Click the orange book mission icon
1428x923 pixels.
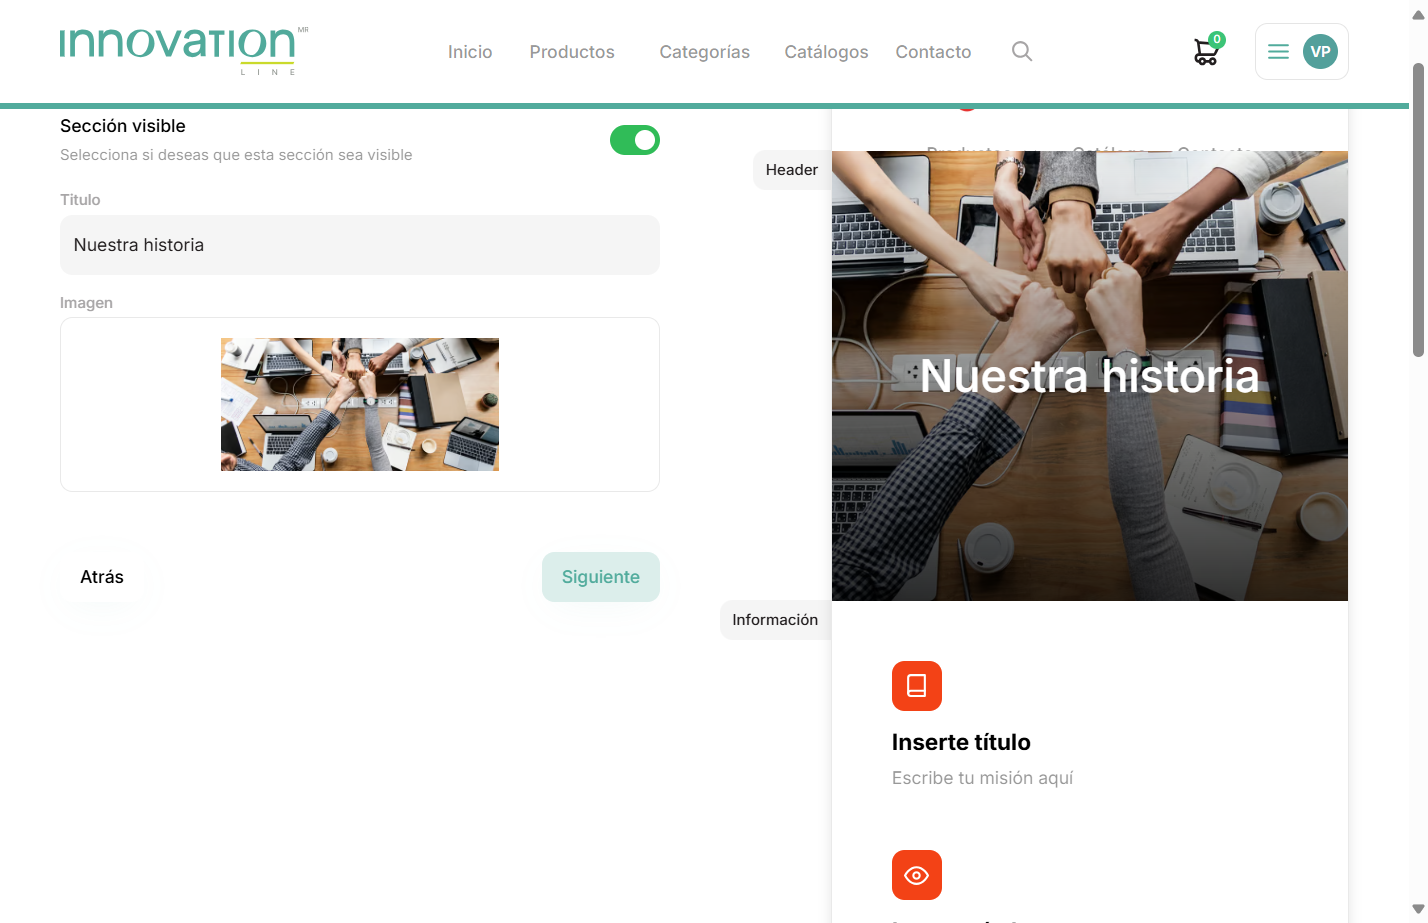(x=917, y=686)
